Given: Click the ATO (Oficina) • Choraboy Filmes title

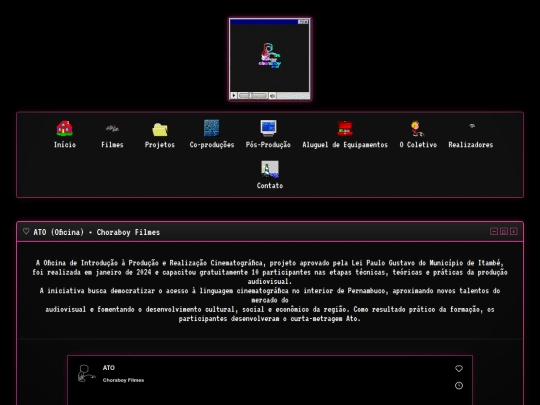Looking at the screenshot, I should click(96, 232).
